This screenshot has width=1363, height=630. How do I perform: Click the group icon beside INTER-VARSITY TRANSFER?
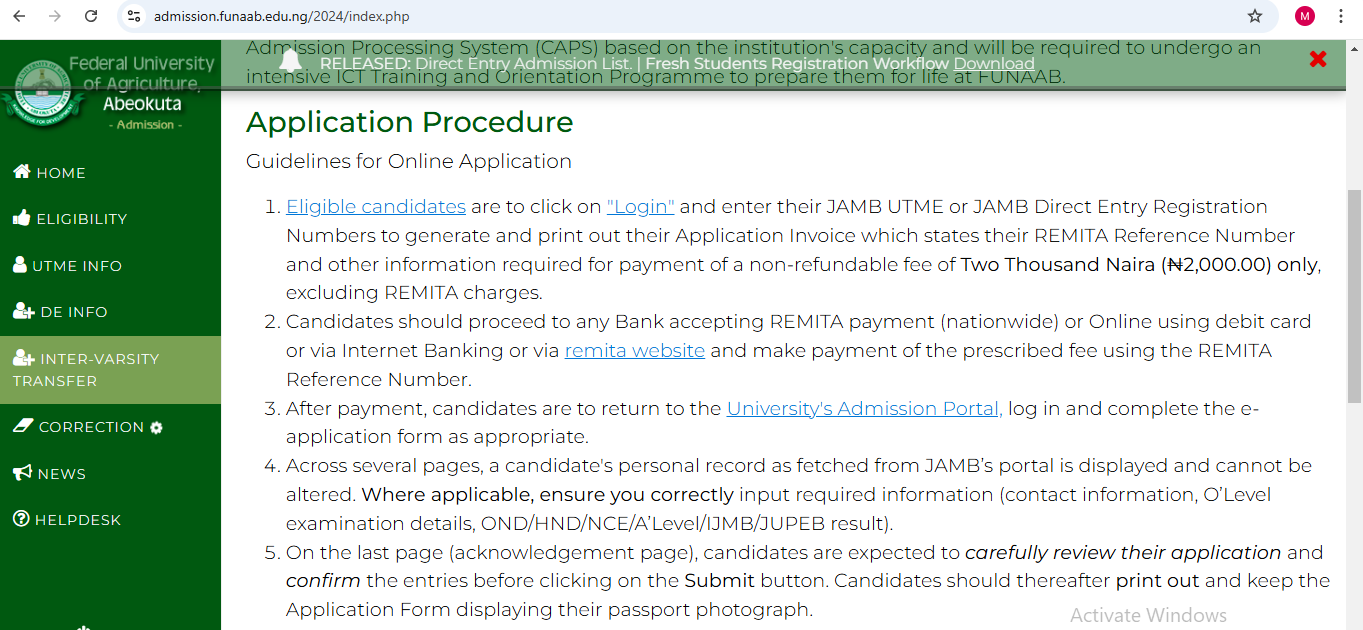pyautogui.click(x=22, y=358)
